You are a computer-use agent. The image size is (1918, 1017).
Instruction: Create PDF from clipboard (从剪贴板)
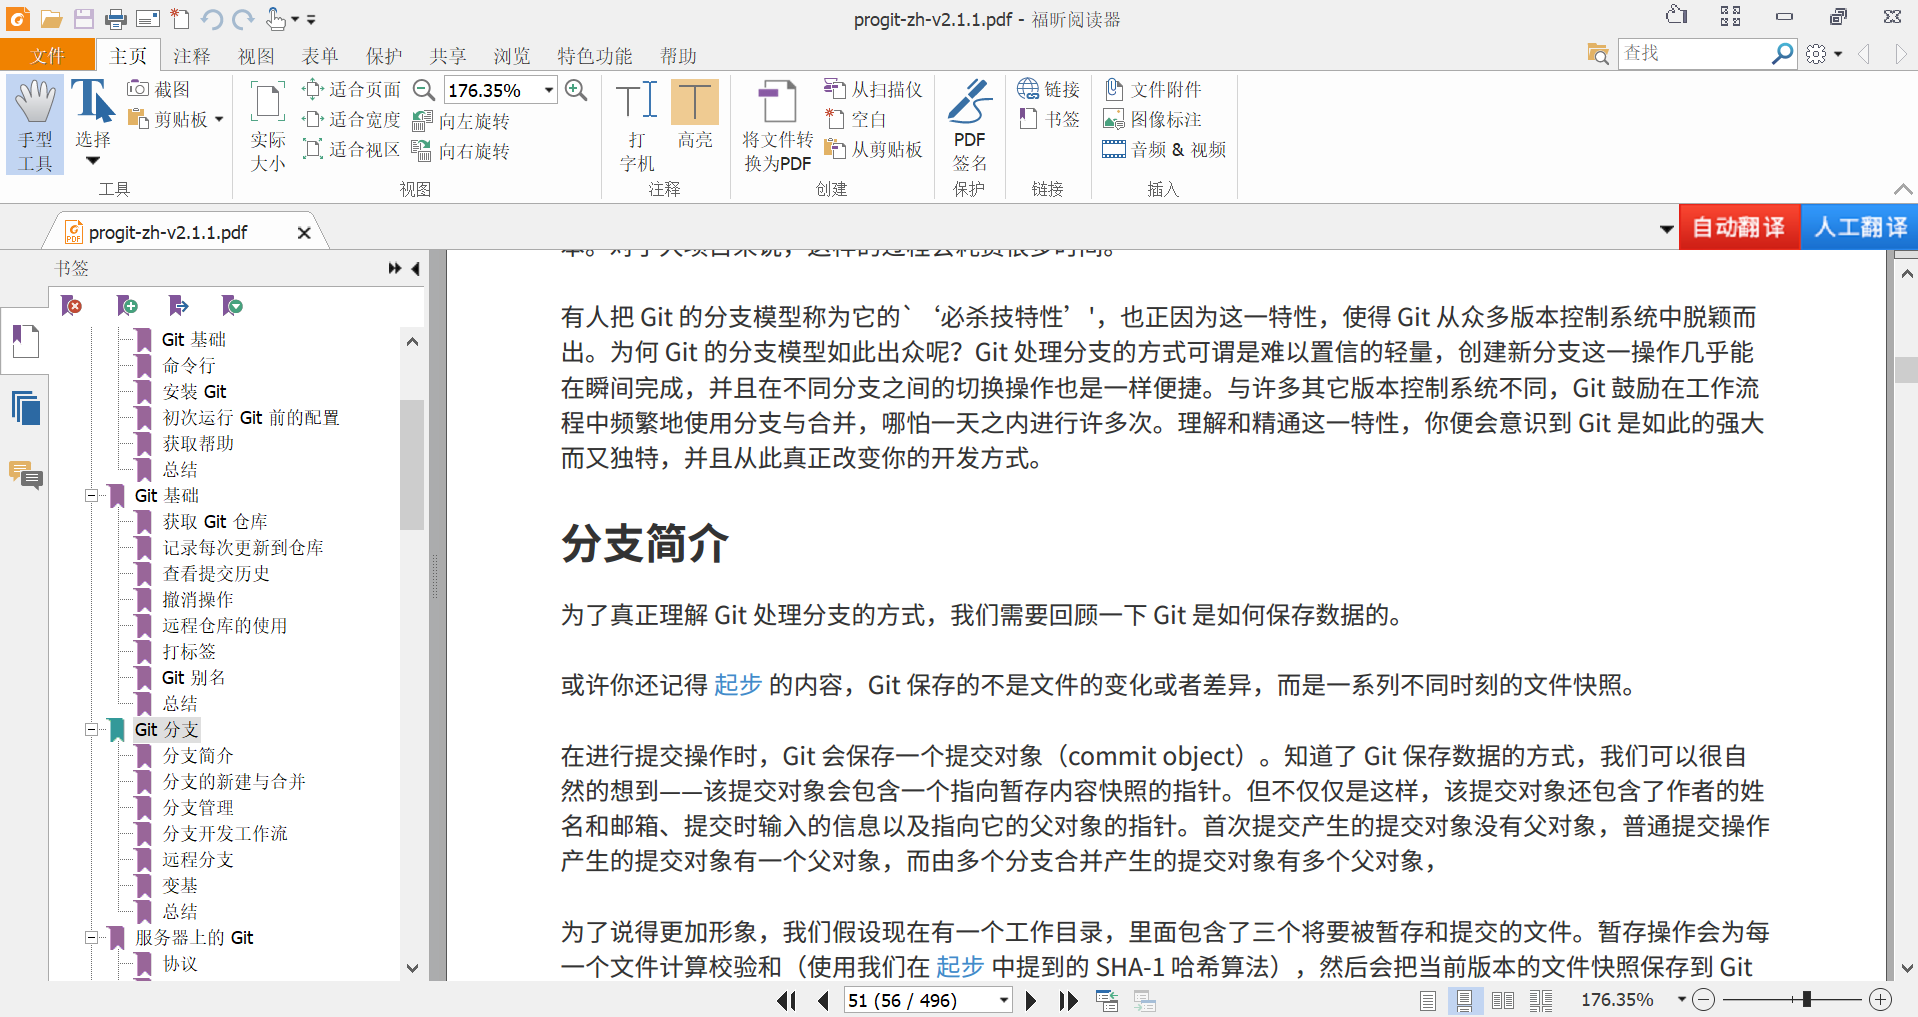coord(873,149)
